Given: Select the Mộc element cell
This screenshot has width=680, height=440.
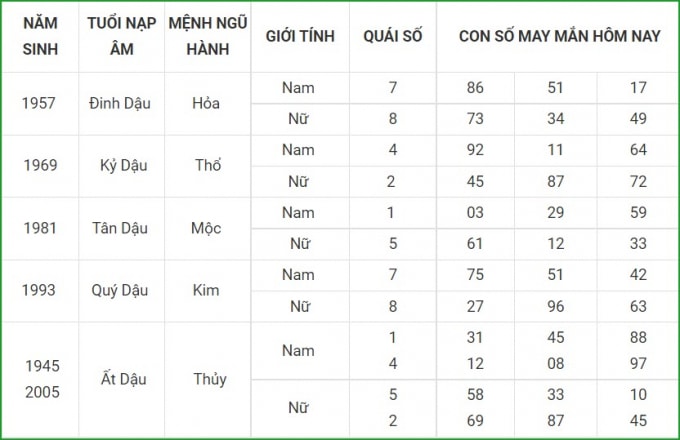Looking at the screenshot, I should (x=206, y=228).
